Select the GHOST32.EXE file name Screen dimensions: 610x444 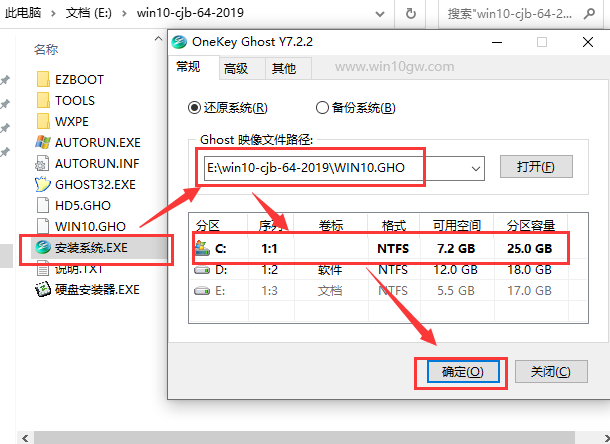95,184
